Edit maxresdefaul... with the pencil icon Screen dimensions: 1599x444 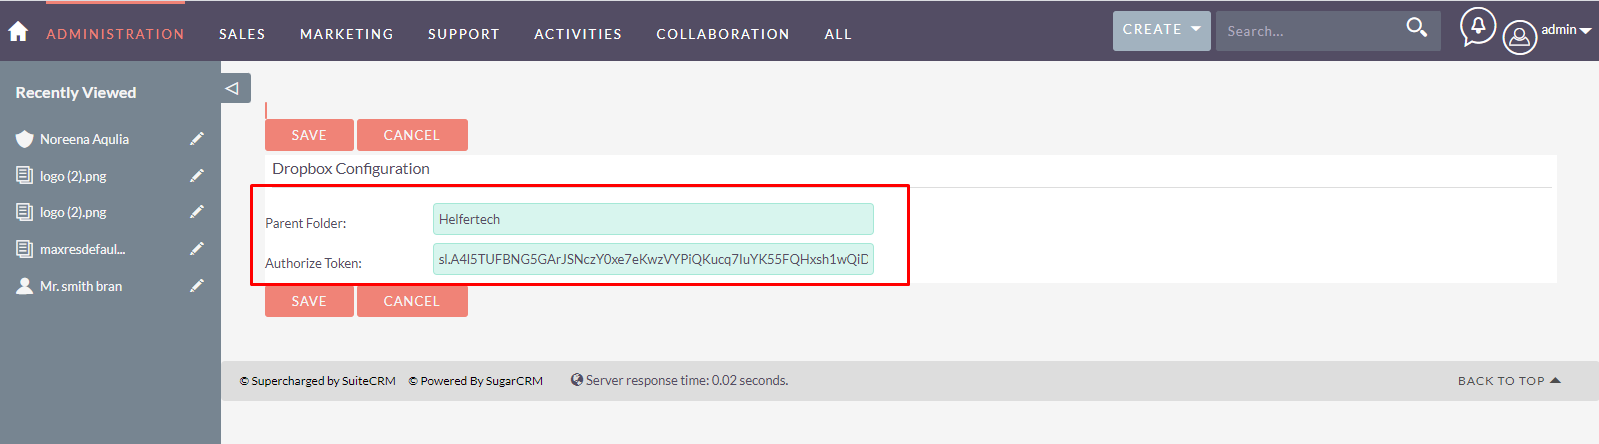tap(197, 249)
